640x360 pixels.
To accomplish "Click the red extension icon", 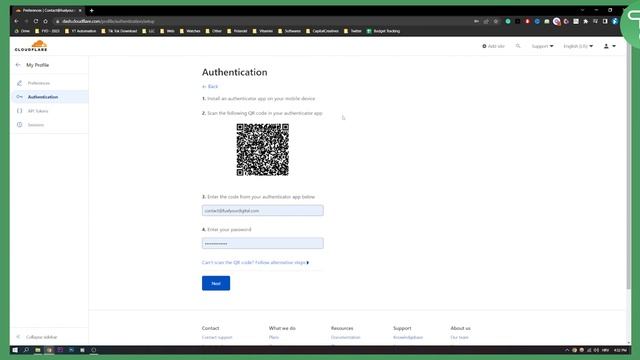I will (x=527, y=21).
